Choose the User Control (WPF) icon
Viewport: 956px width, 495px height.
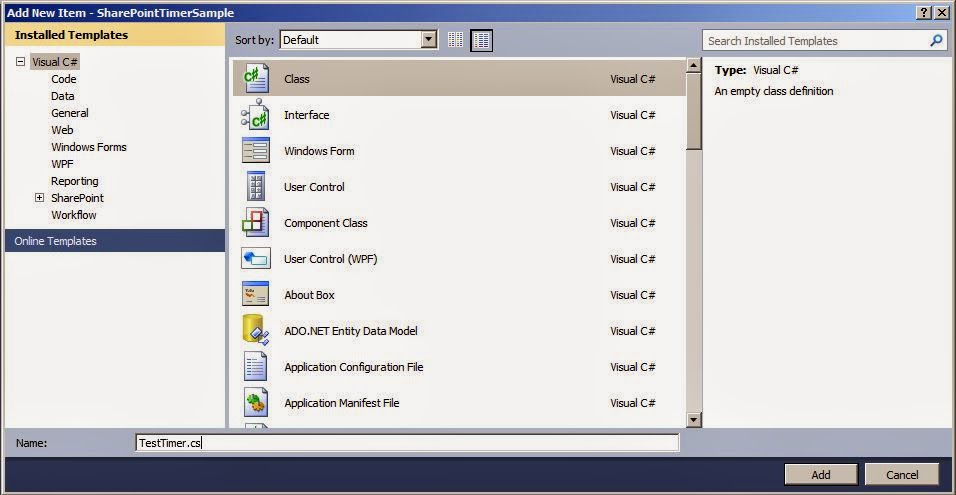click(256, 259)
